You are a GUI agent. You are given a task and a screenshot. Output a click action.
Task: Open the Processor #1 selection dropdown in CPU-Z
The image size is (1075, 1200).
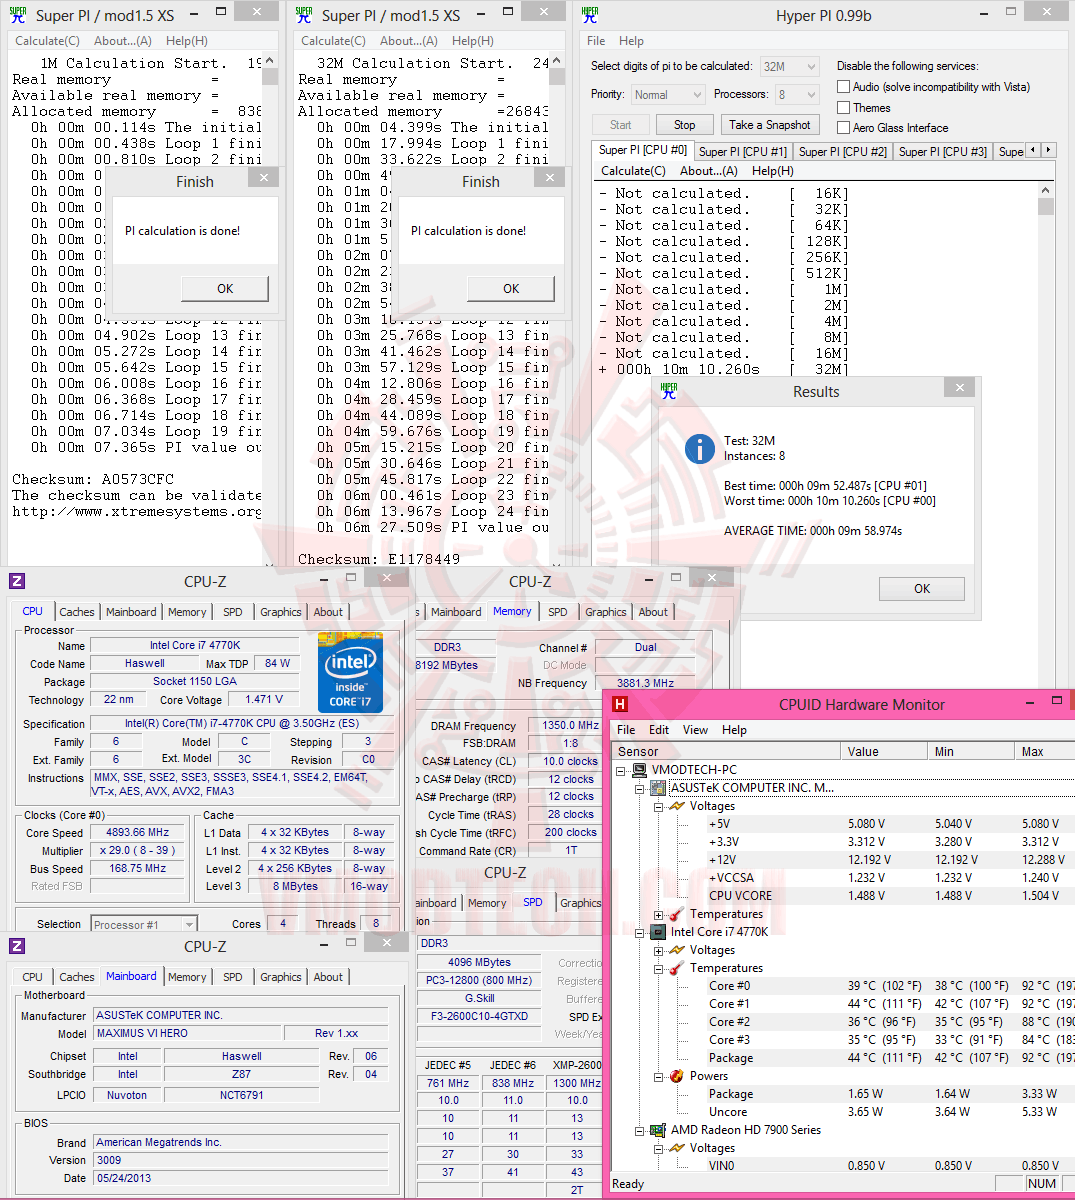click(x=144, y=924)
